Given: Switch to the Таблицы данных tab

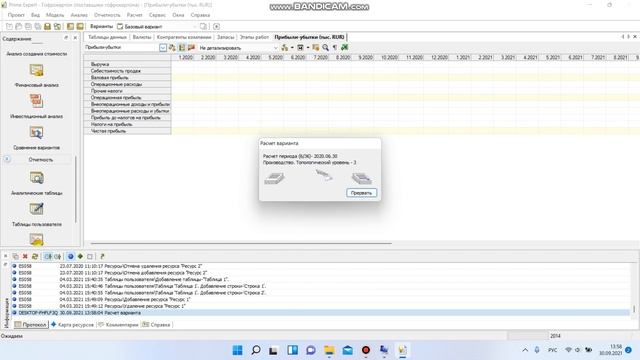Looking at the screenshot, I should click(107, 37).
